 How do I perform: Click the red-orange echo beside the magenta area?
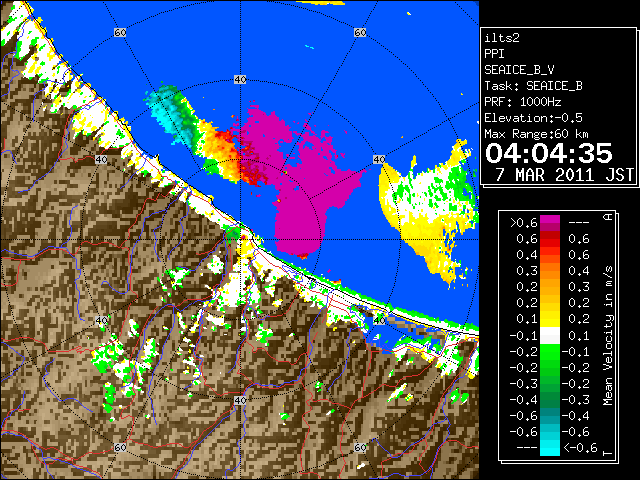point(231,153)
